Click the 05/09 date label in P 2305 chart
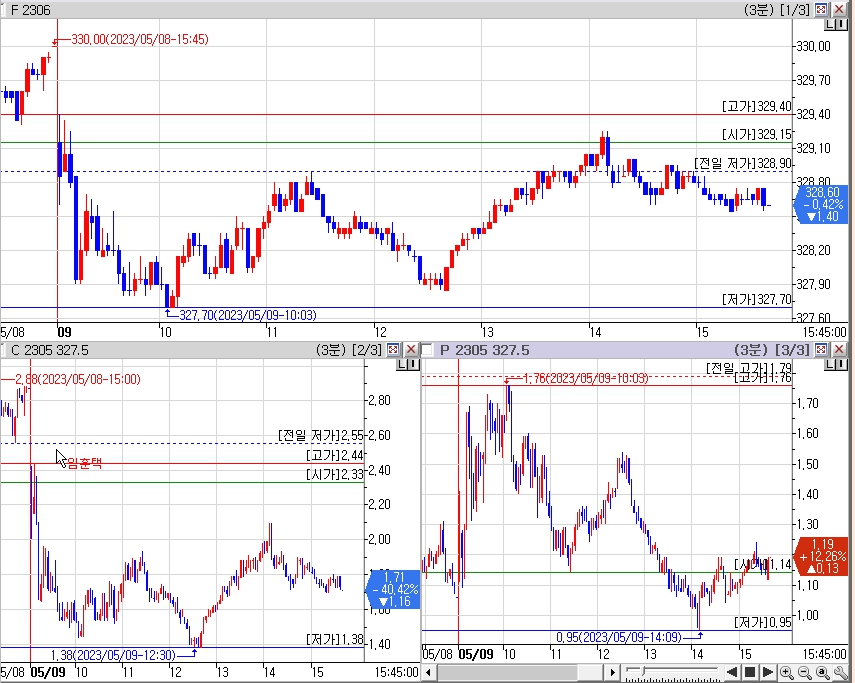 [475, 654]
